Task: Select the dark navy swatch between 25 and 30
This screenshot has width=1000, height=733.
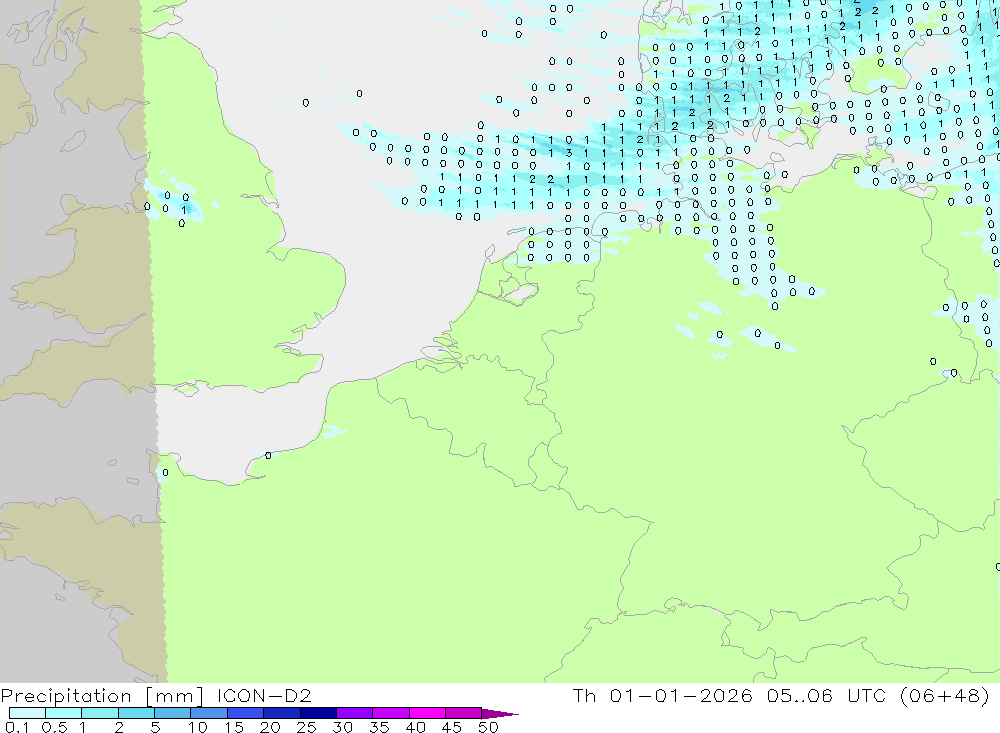Action: (318, 713)
